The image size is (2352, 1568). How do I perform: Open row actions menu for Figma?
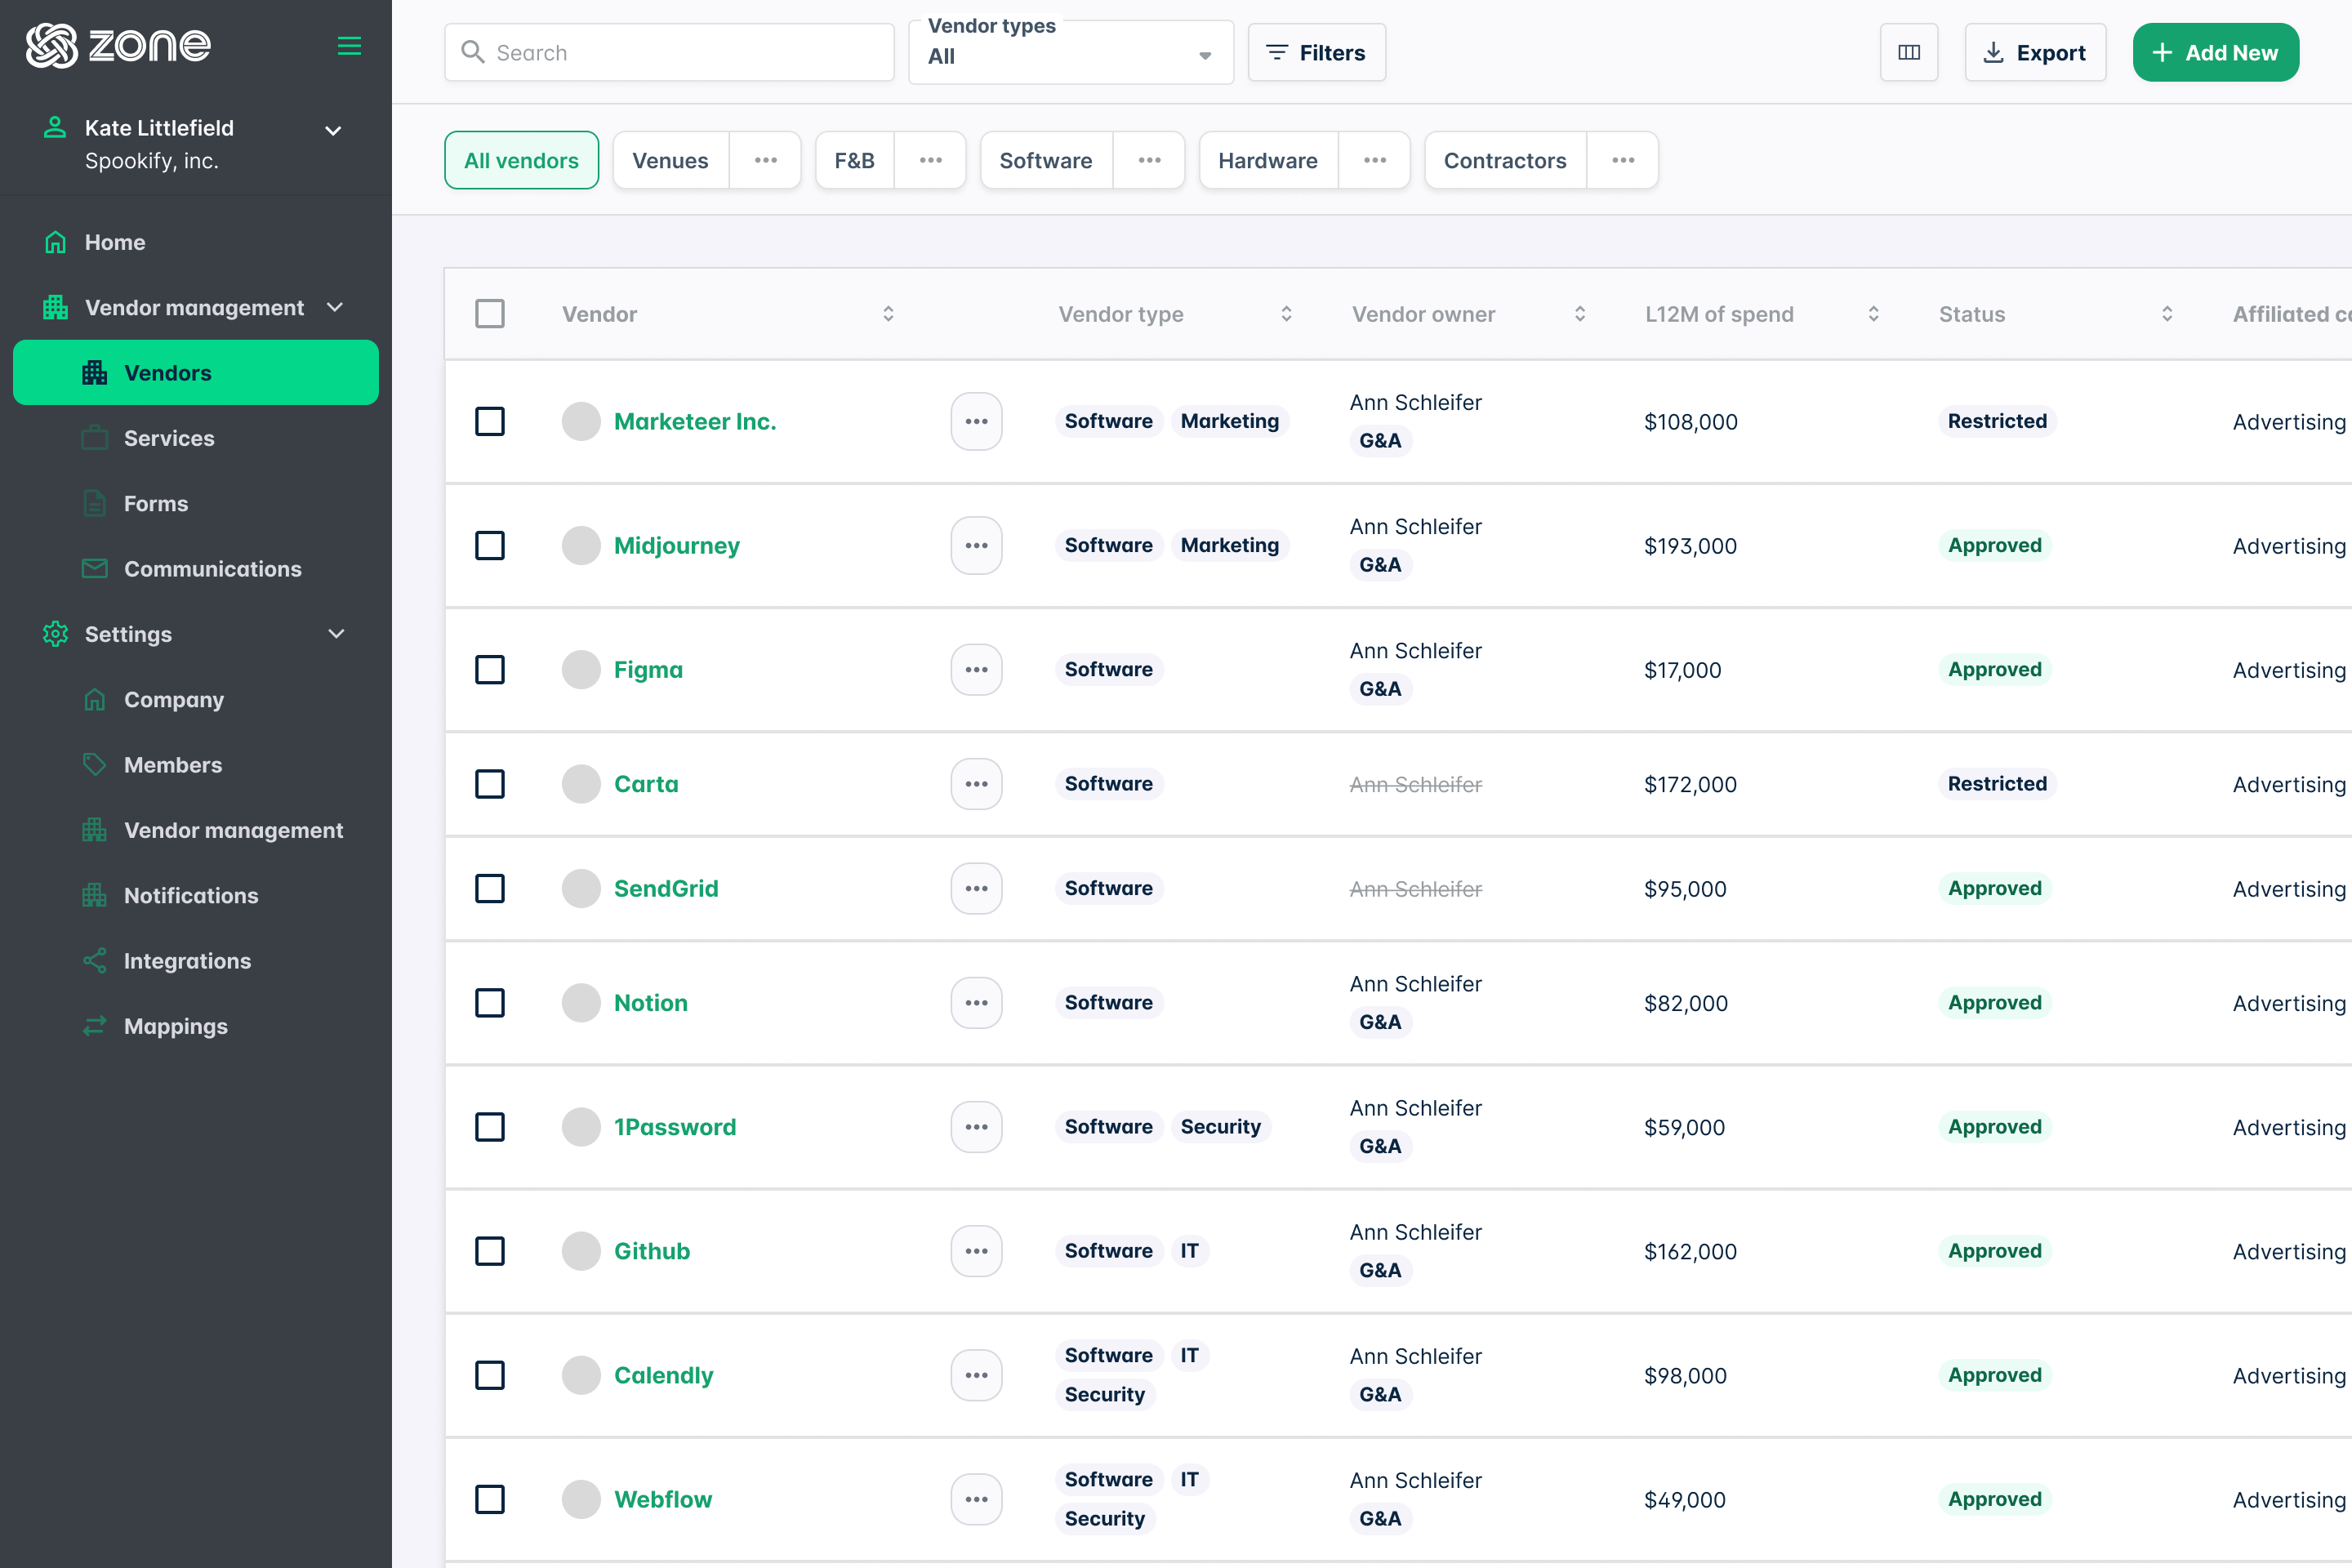976,669
